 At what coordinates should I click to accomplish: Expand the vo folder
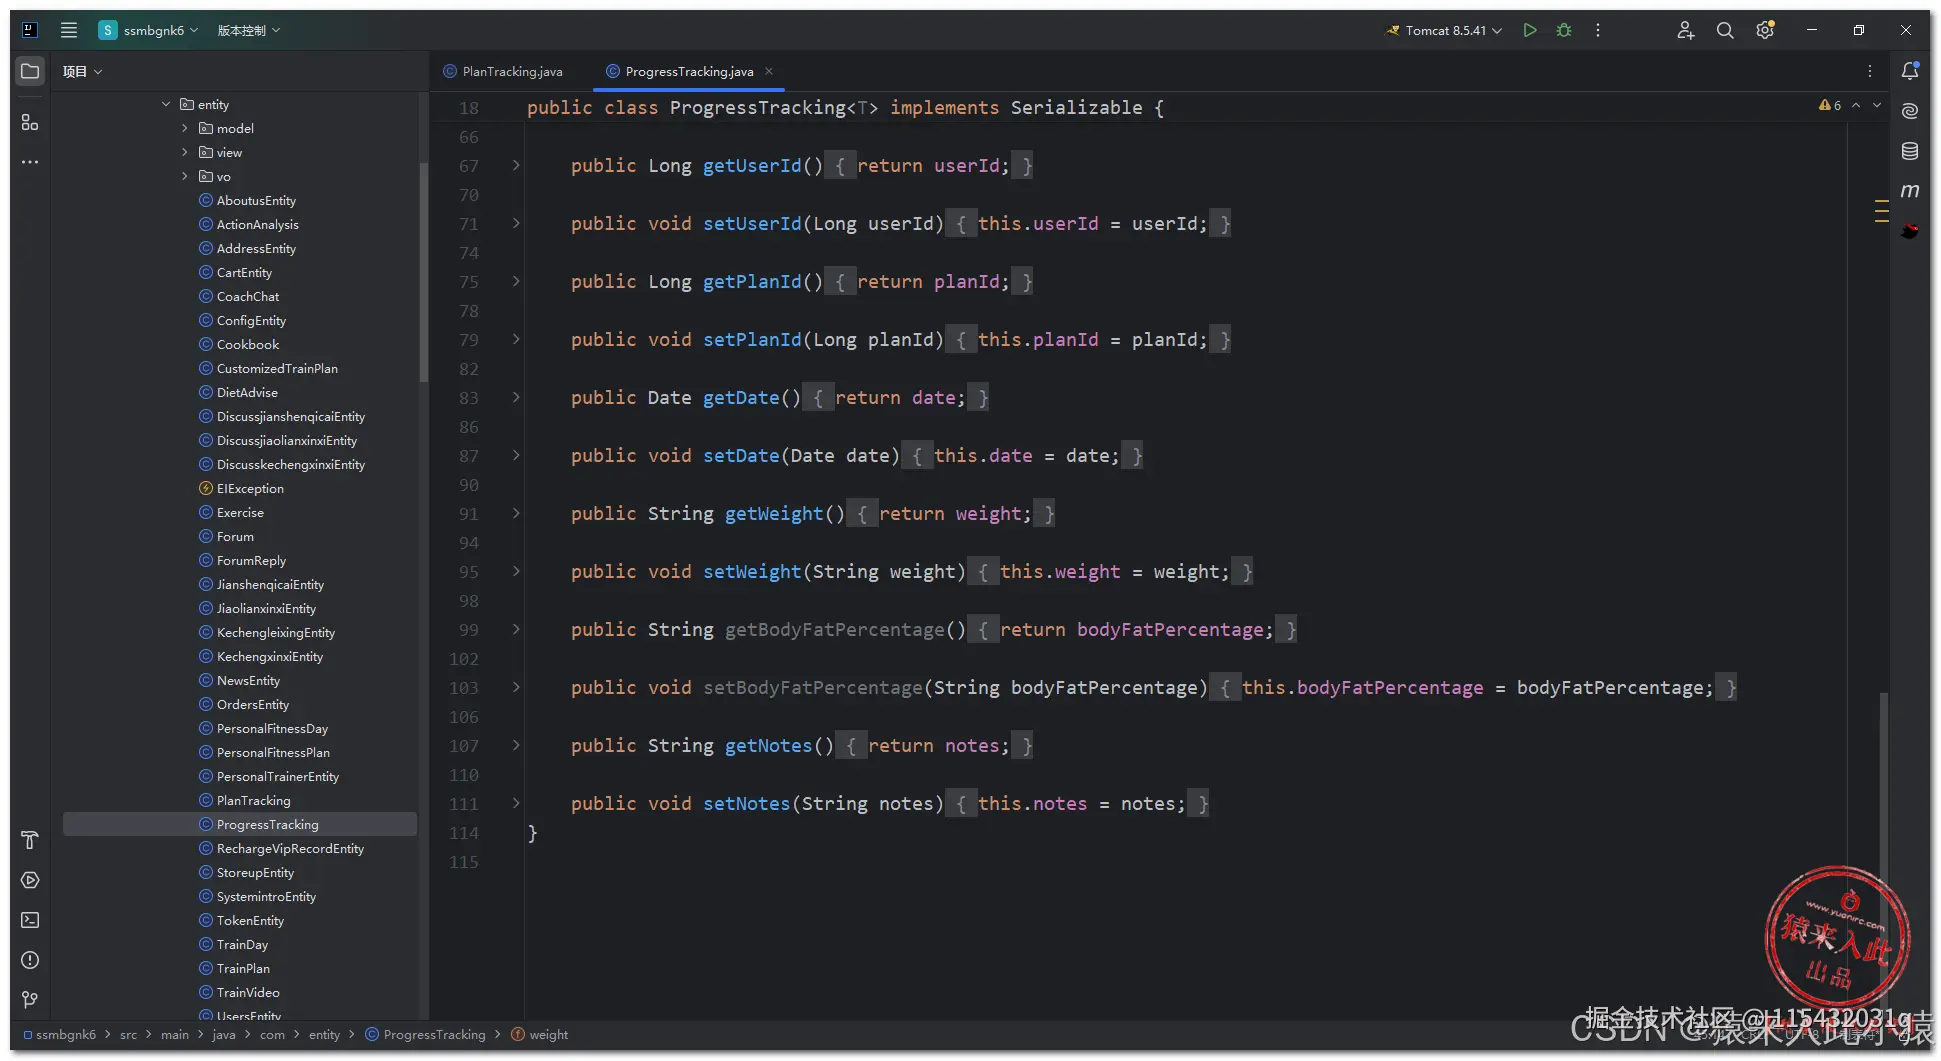tap(185, 176)
